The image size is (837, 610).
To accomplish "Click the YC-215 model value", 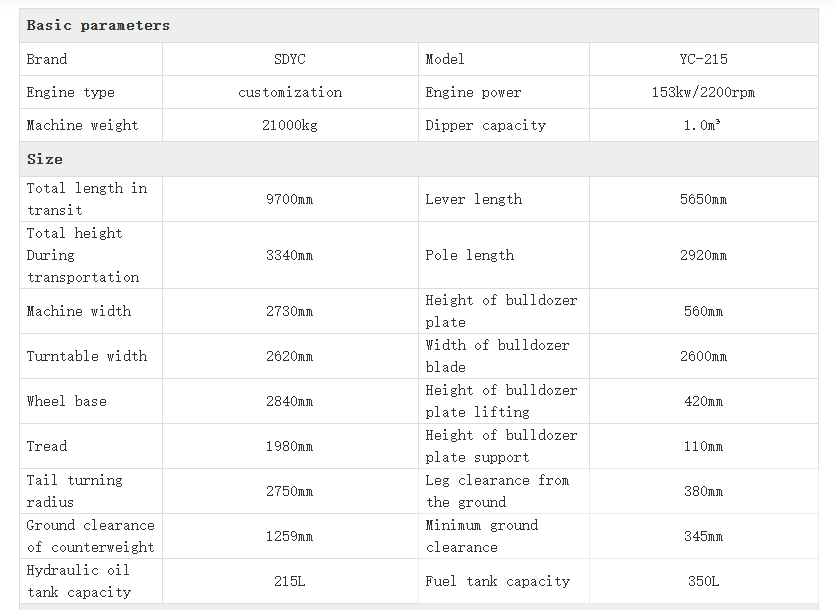I will coord(703,59).
